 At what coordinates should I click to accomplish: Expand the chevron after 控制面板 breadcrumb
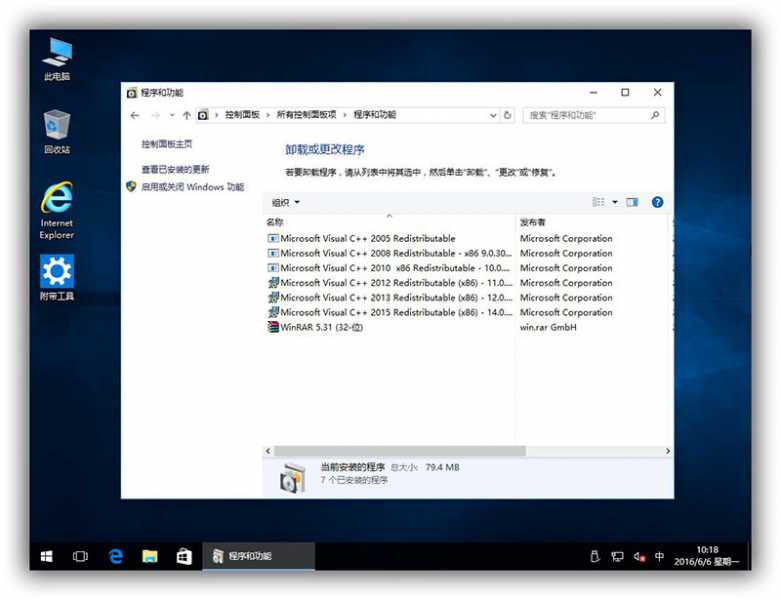point(268,115)
